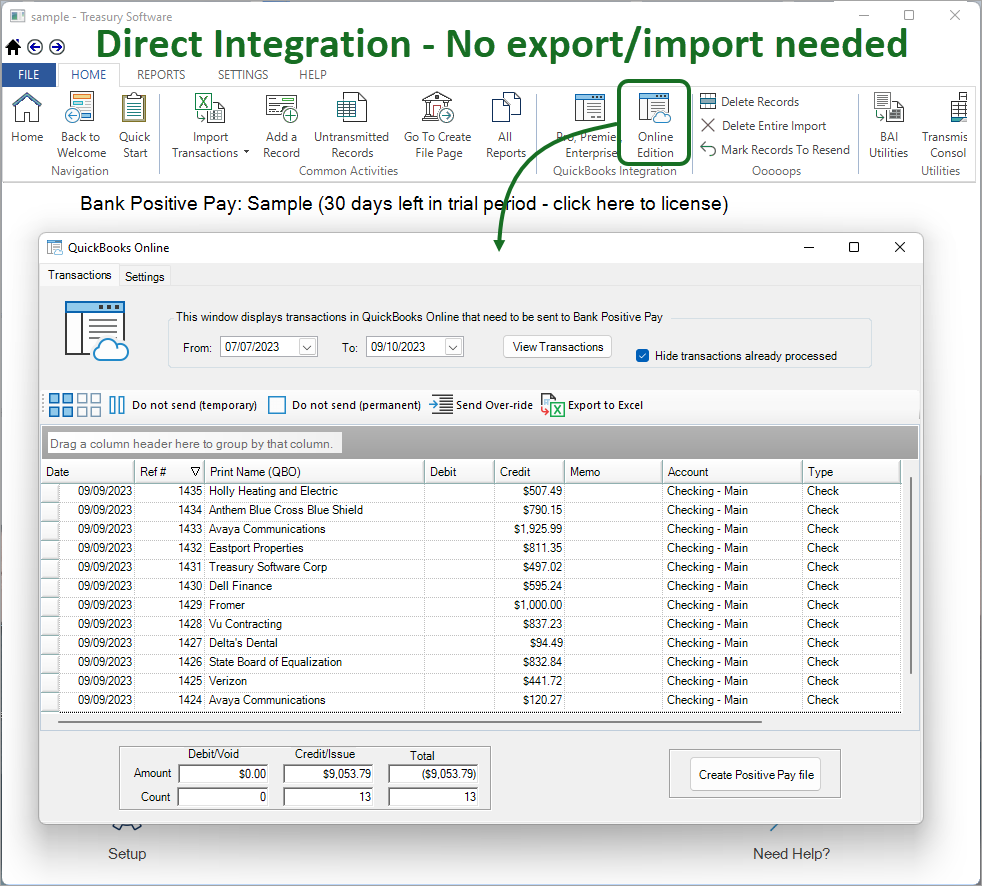Deselect all rows with empty grid icon
The image size is (982, 886).
[88, 405]
